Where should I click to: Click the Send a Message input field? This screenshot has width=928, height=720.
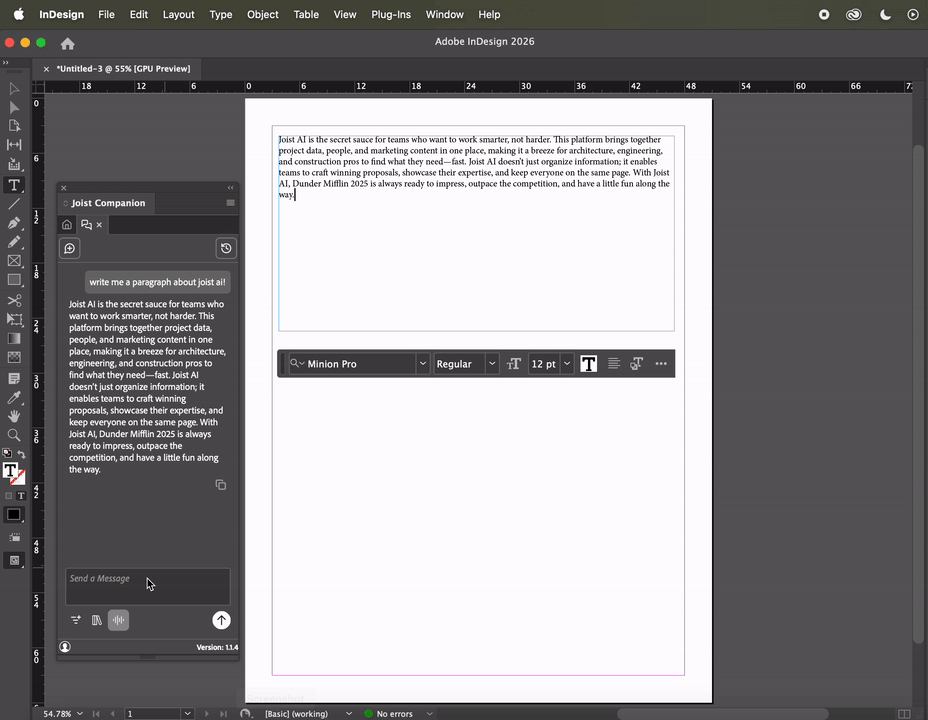point(148,587)
